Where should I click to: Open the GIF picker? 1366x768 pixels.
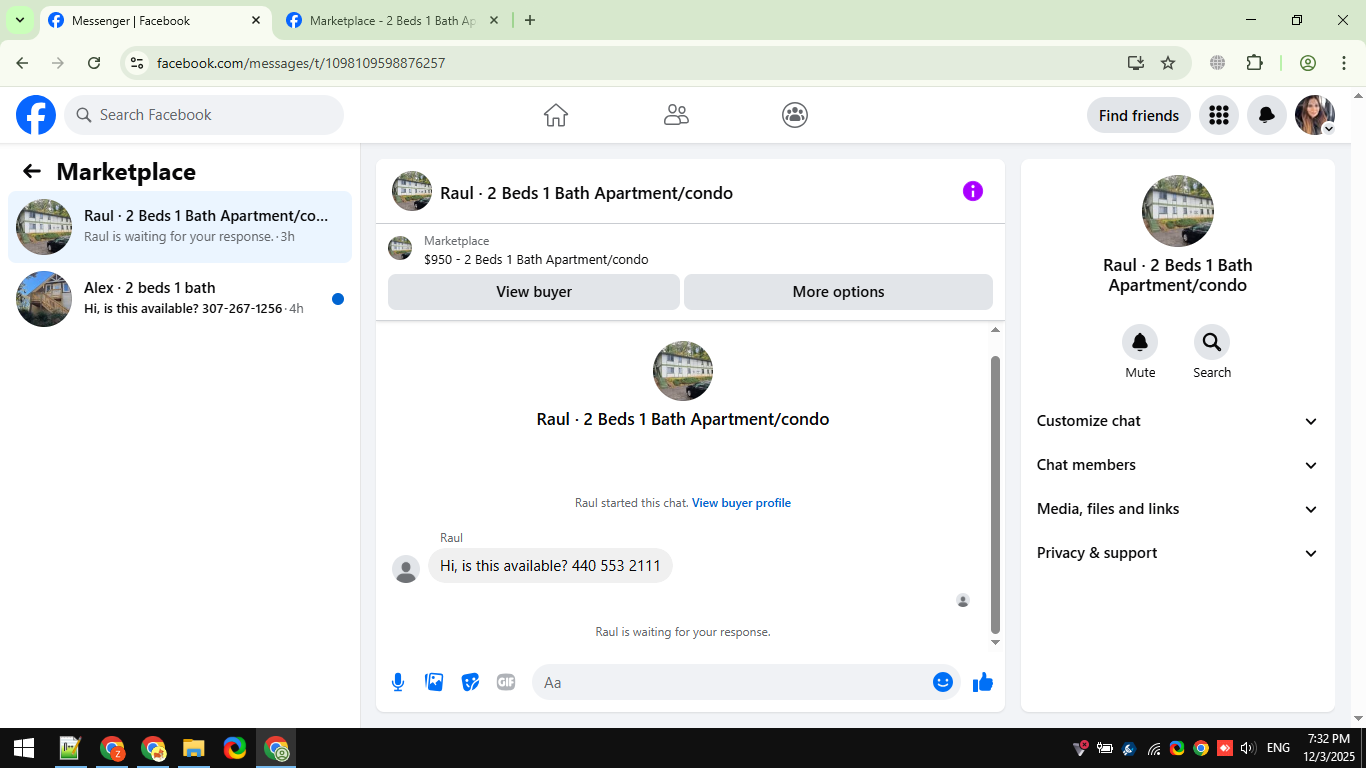(506, 682)
